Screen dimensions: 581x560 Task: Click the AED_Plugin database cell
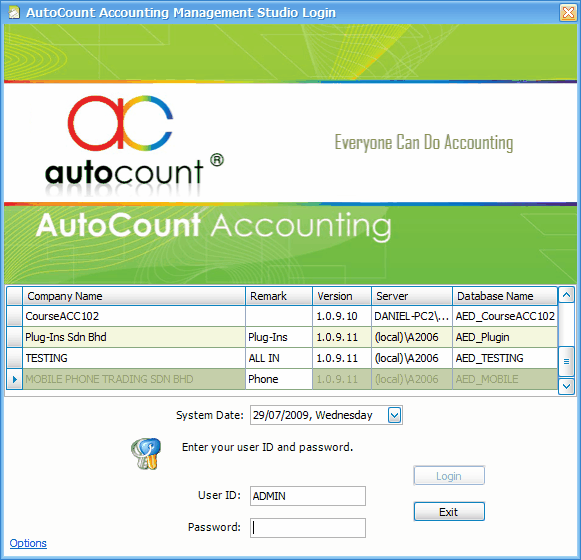tap(505, 337)
